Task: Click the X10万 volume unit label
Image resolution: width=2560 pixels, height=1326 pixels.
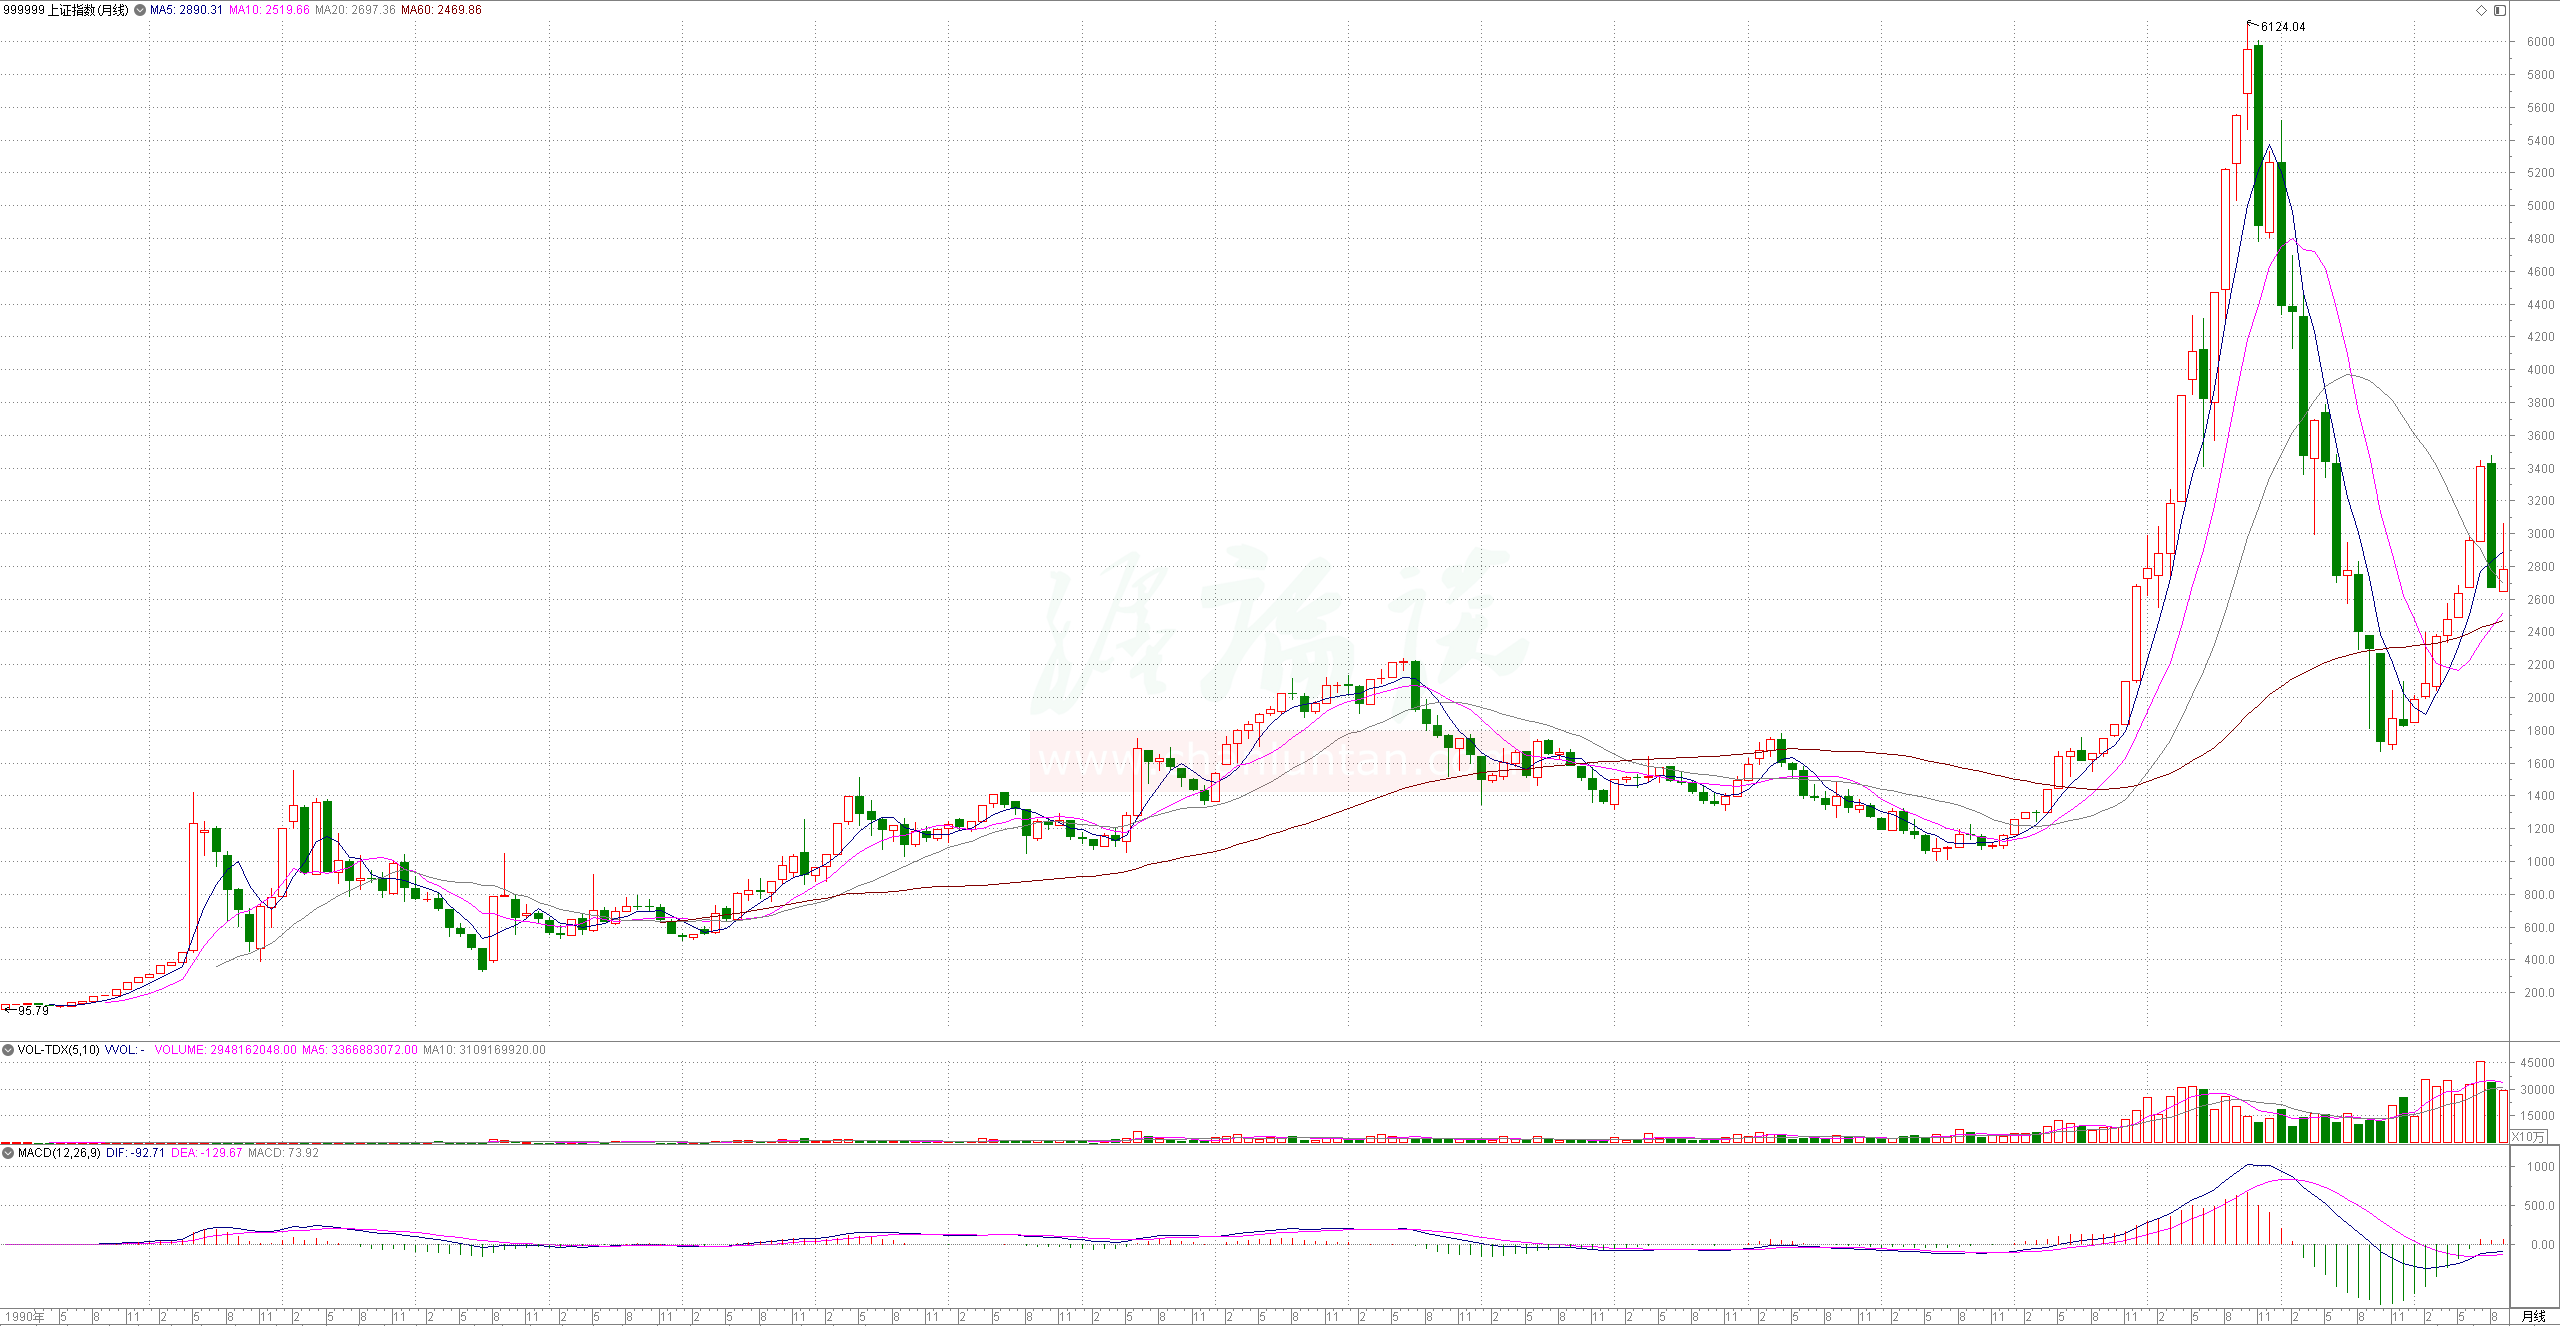Action: click(2529, 1137)
